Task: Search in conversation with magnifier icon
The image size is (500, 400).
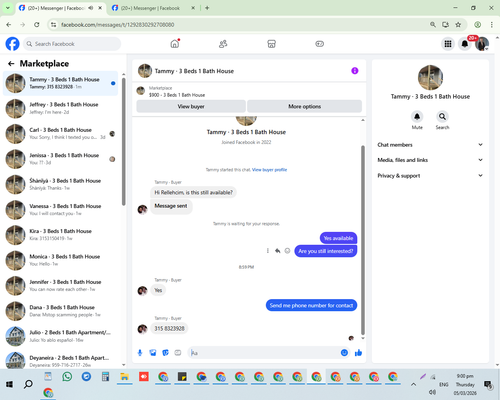Action: pyautogui.click(x=442, y=117)
